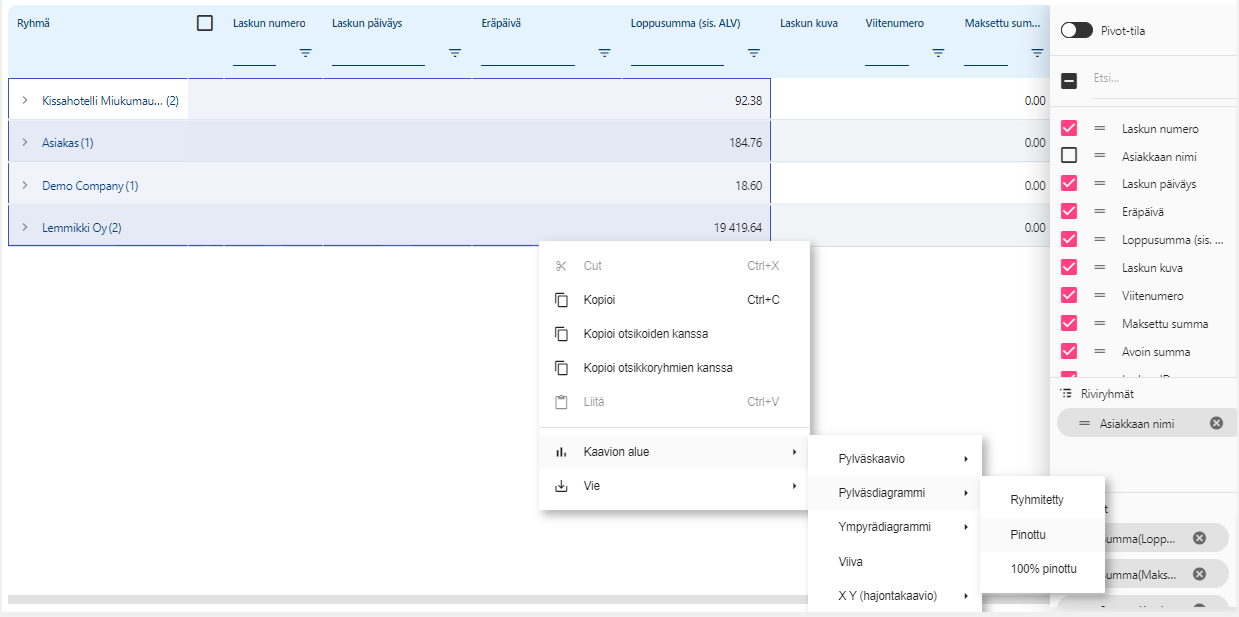1239x617 pixels.
Task: Grab the drag handle beside Laskun numero
Action: (x=1100, y=128)
